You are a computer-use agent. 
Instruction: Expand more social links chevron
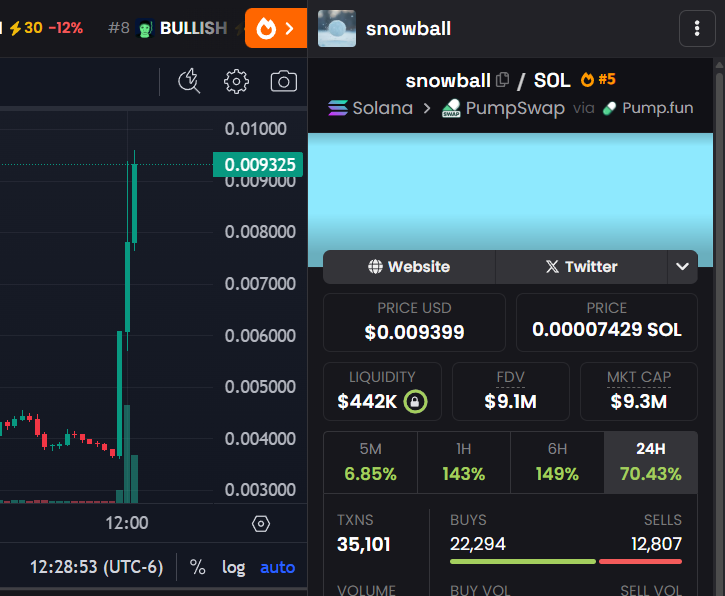(682, 267)
